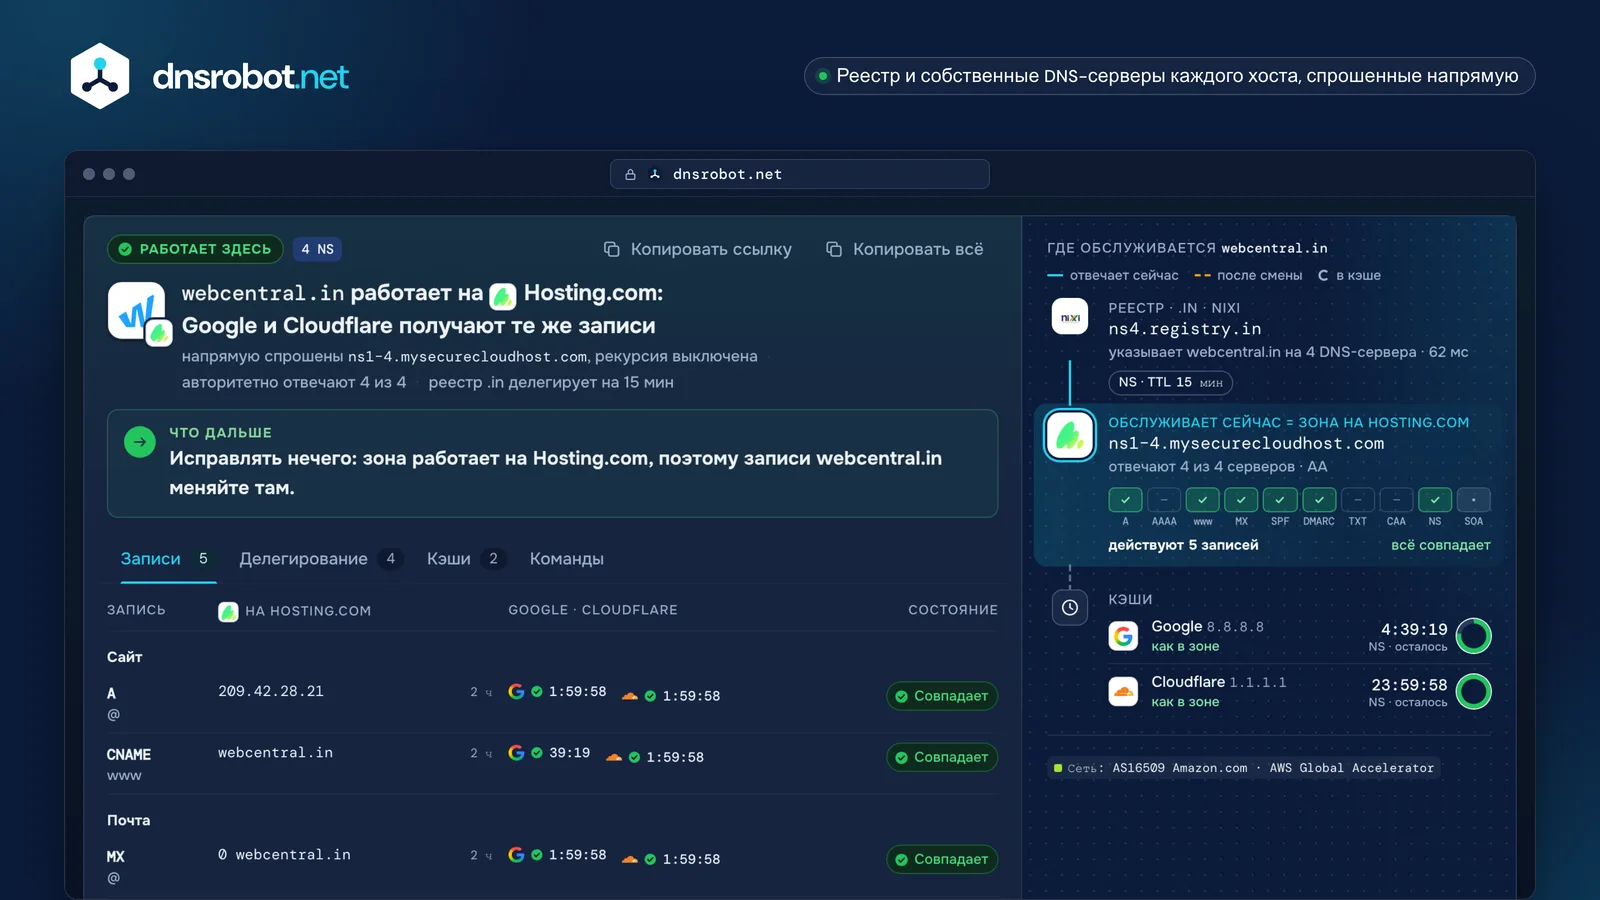Click the dnsrobot.net address bar
The width and height of the screenshot is (1600, 900).
(800, 174)
